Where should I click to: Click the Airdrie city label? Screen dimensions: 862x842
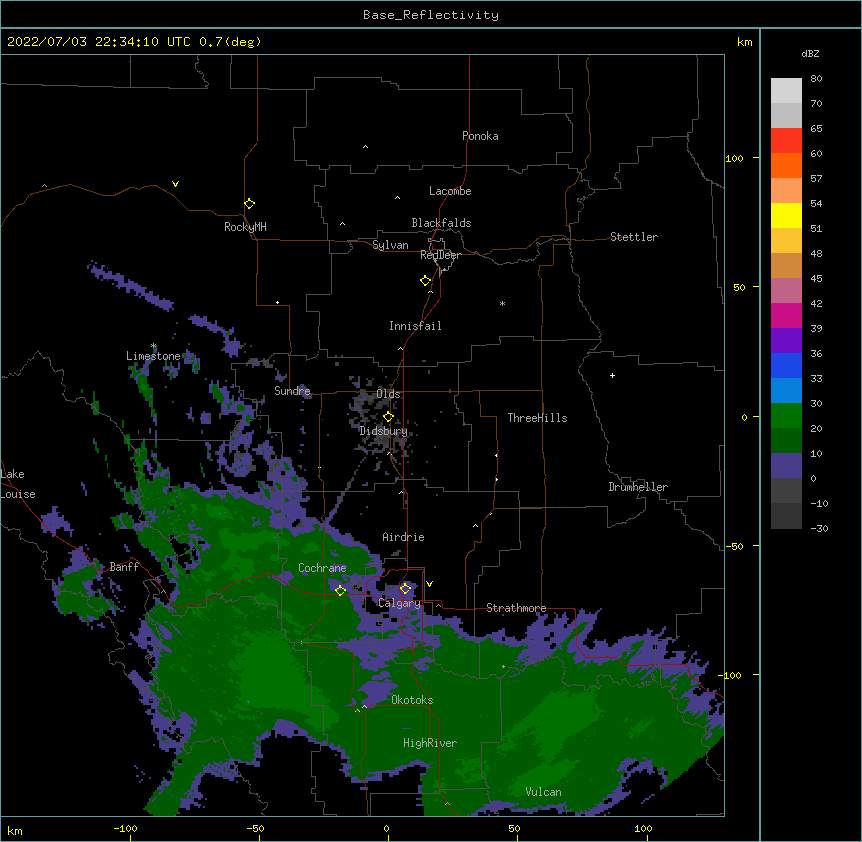pos(403,537)
